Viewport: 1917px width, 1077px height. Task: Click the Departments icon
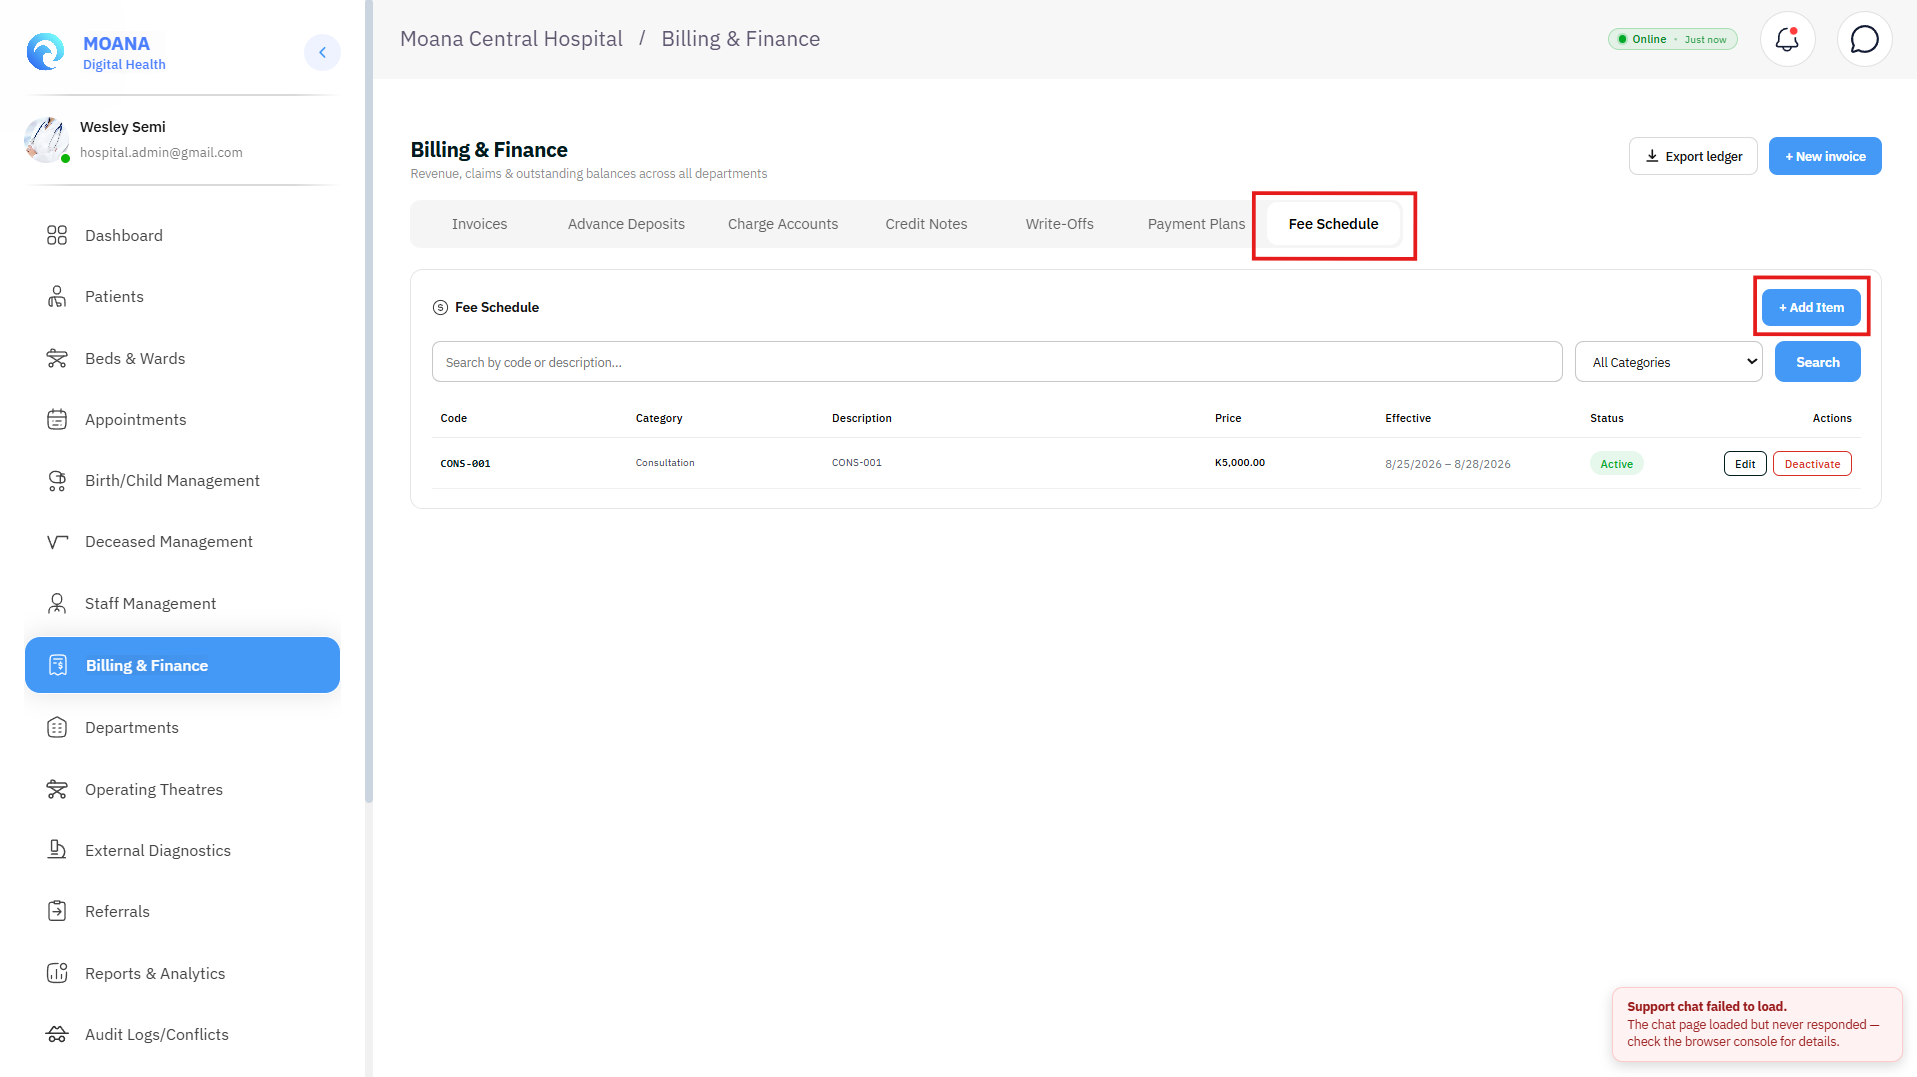click(57, 727)
